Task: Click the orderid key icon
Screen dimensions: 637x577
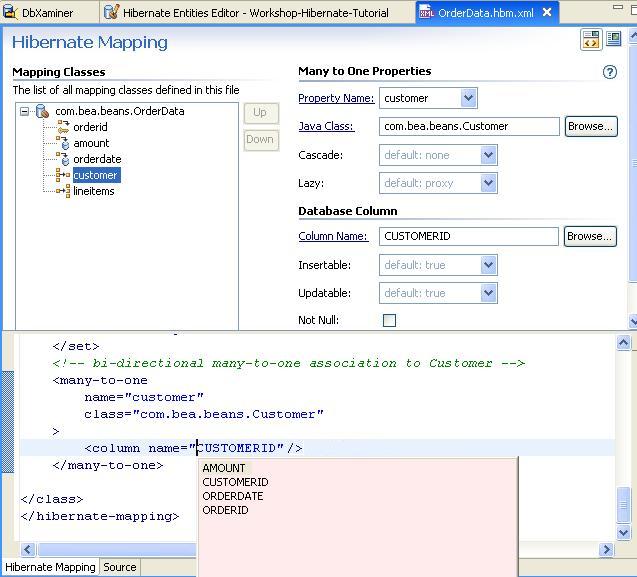Action: point(63,127)
